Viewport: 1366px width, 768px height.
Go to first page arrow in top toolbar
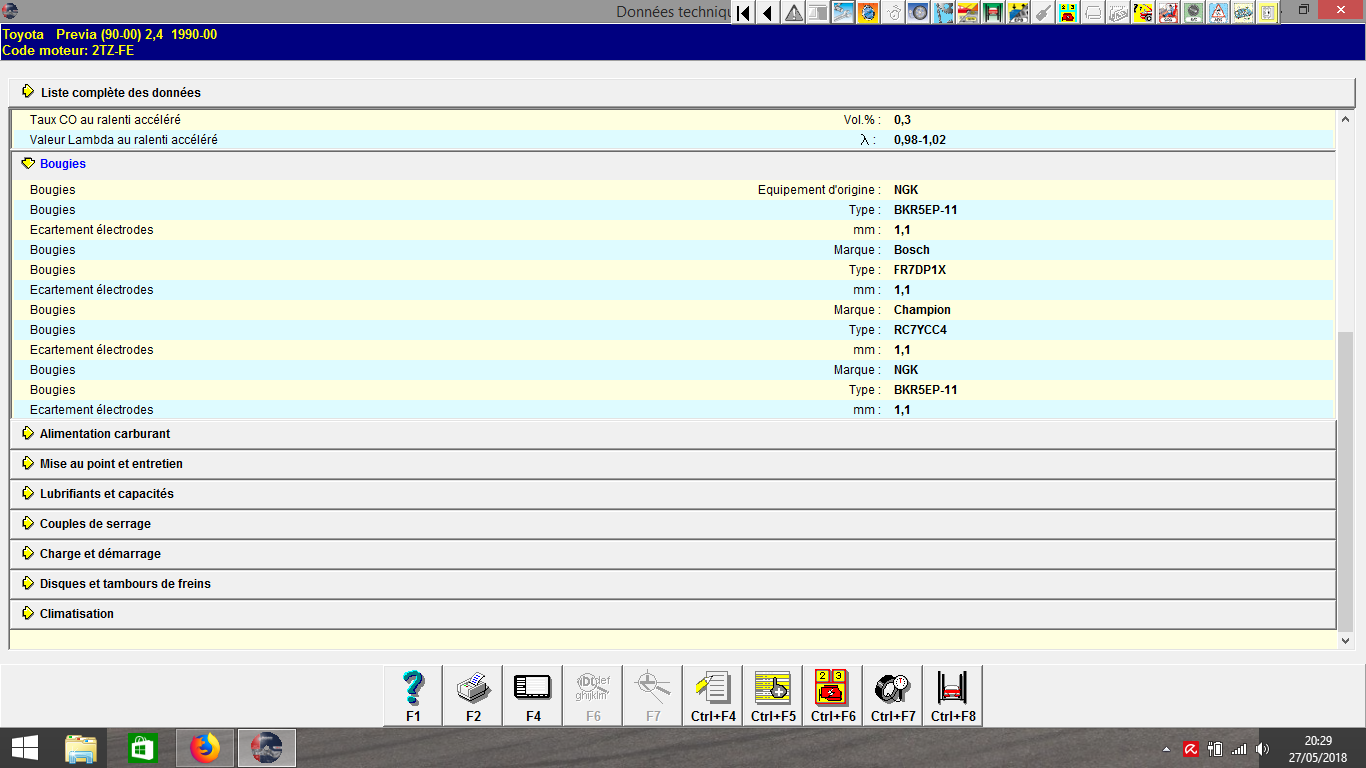(742, 13)
